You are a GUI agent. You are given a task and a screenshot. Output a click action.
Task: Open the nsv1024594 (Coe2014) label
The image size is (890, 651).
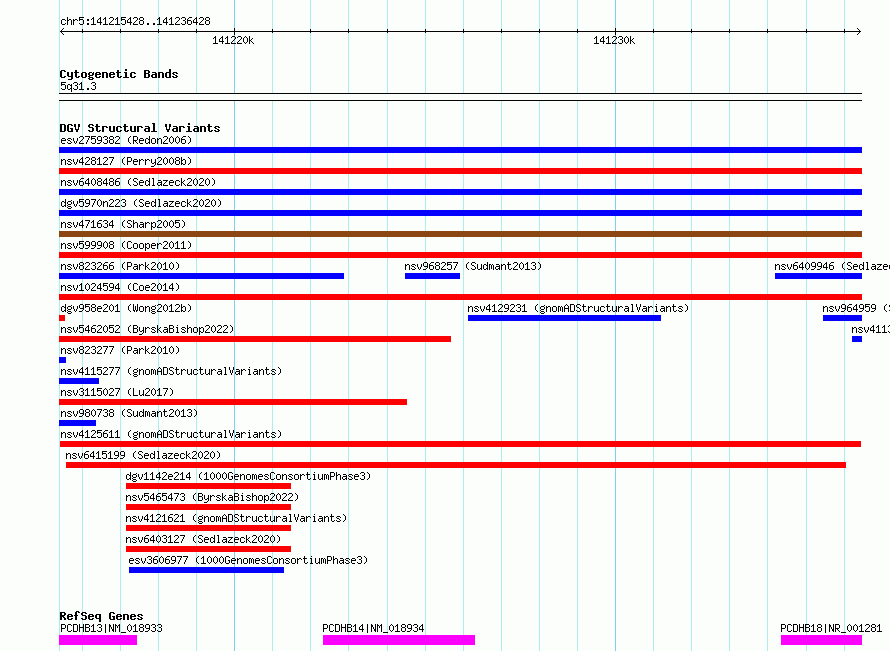[x=120, y=287]
